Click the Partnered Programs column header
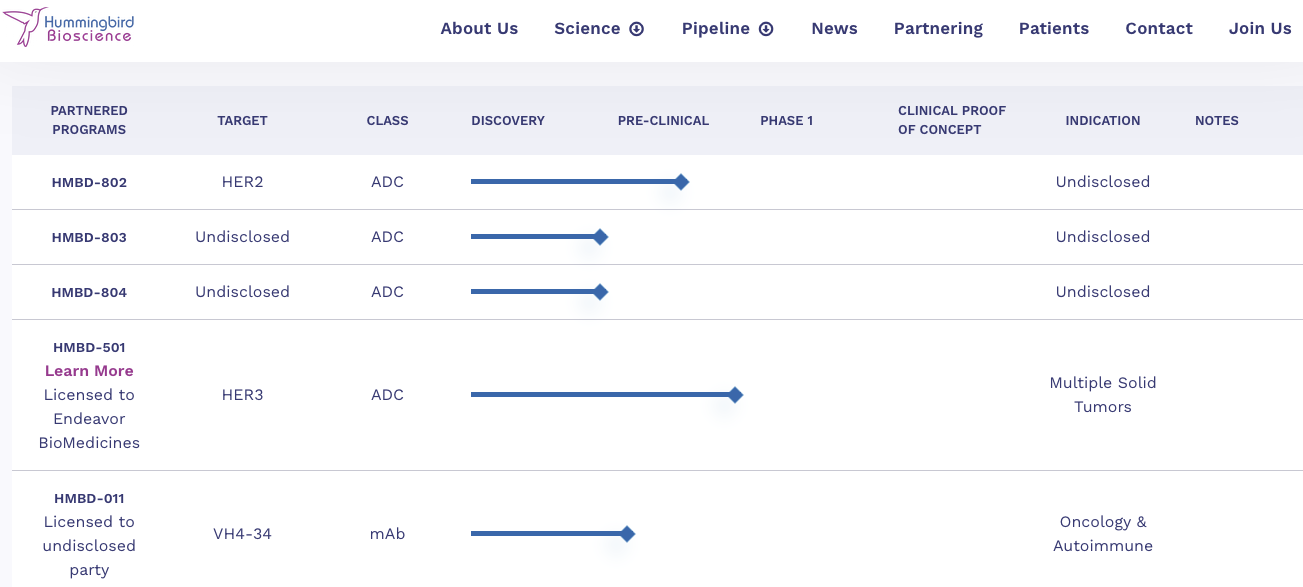The width and height of the screenshot is (1303, 587). click(89, 120)
